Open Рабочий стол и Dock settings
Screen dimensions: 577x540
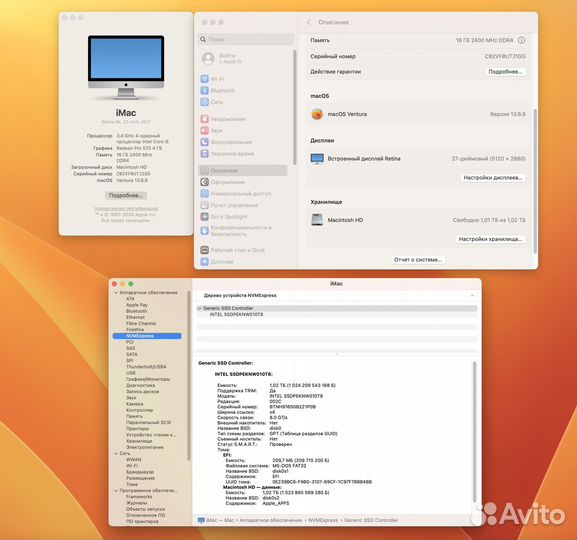pos(233,250)
